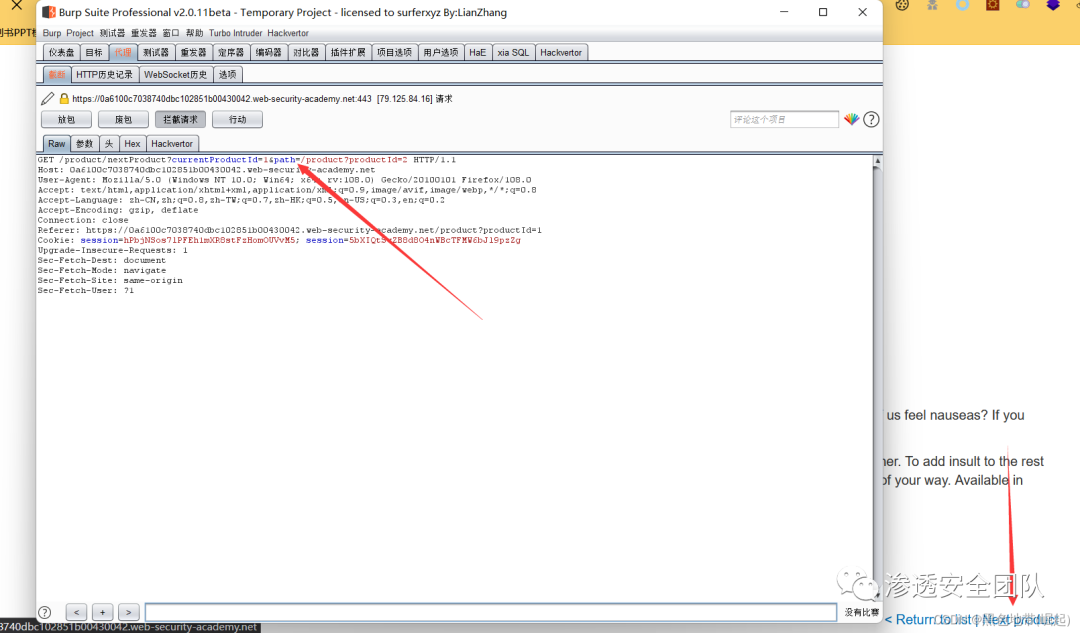Click the Upgrade-Insecure-Requests header line
This screenshot has height=633, width=1080.
click(x=112, y=250)
